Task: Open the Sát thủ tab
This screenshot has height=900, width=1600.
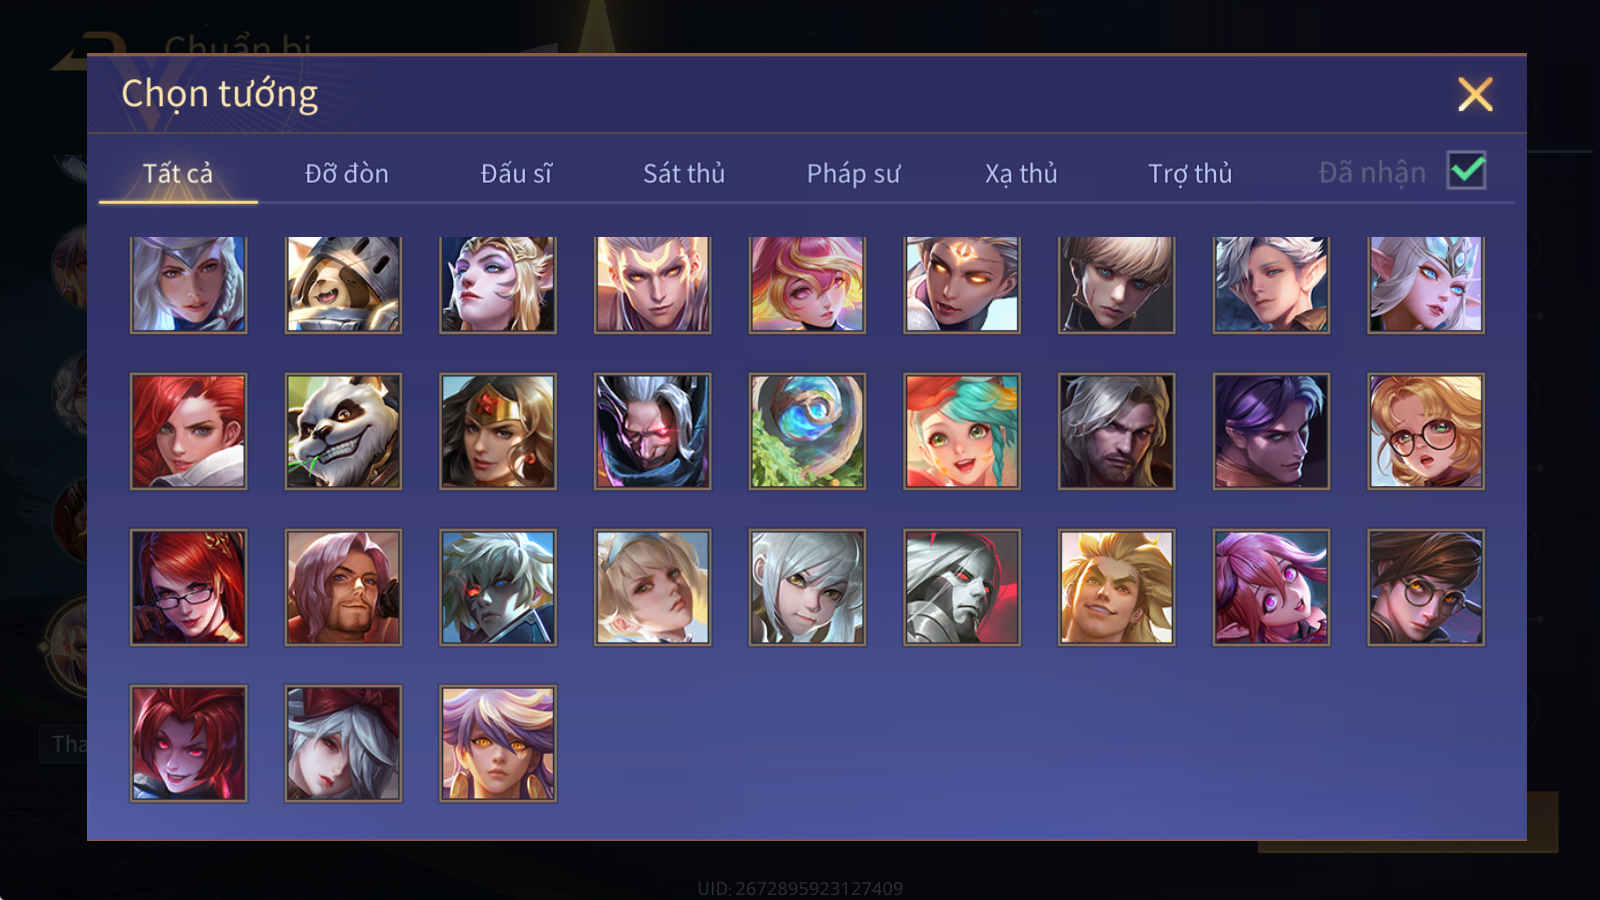Action: click(x=684, y=173)
